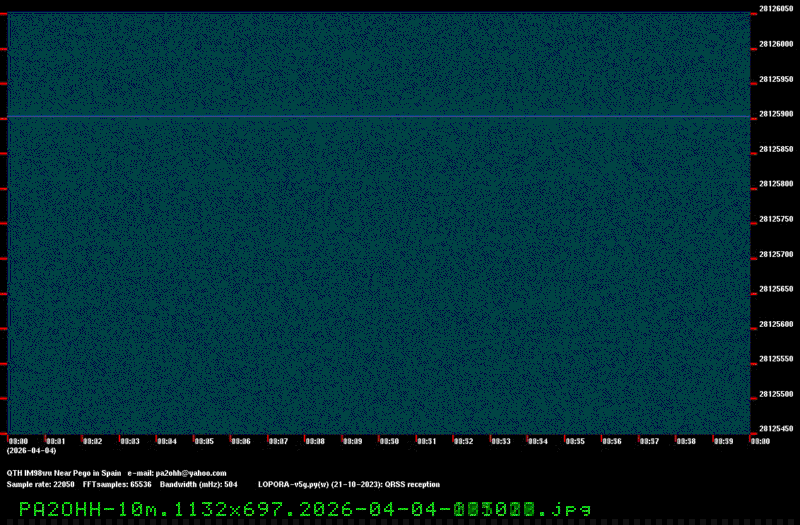800x525 pixels.
Task: Click the 28125650 frequency axis value
Action: (776, 289)
